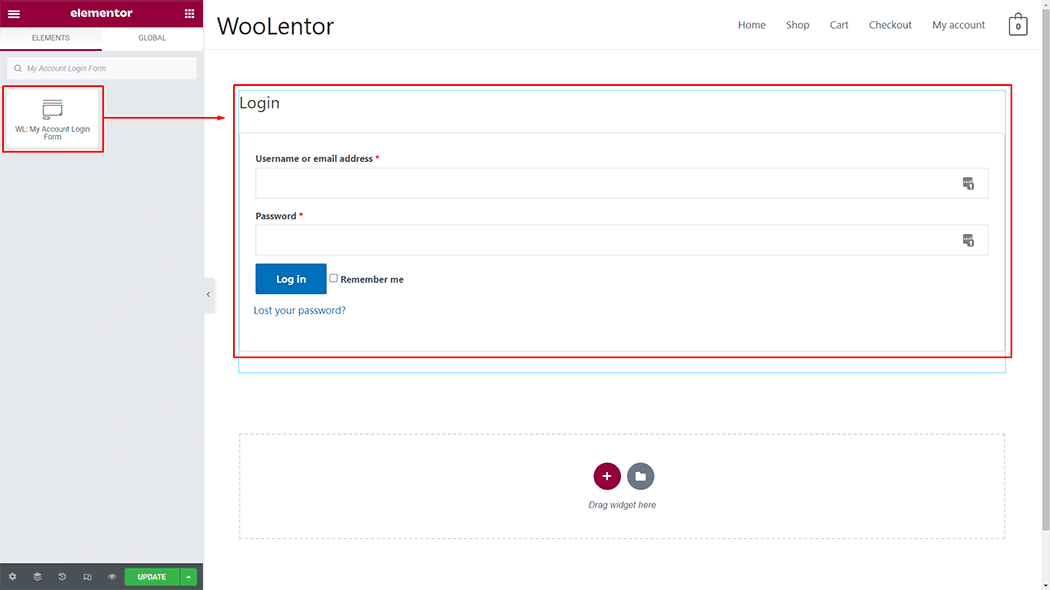1050x590 pixels.
Task: Toggle the Remember me checkbox
Action: (x=334, y=278)
